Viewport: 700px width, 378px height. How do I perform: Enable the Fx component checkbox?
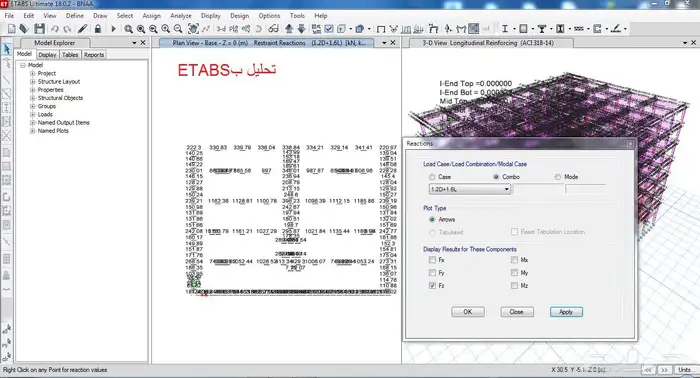432,260
